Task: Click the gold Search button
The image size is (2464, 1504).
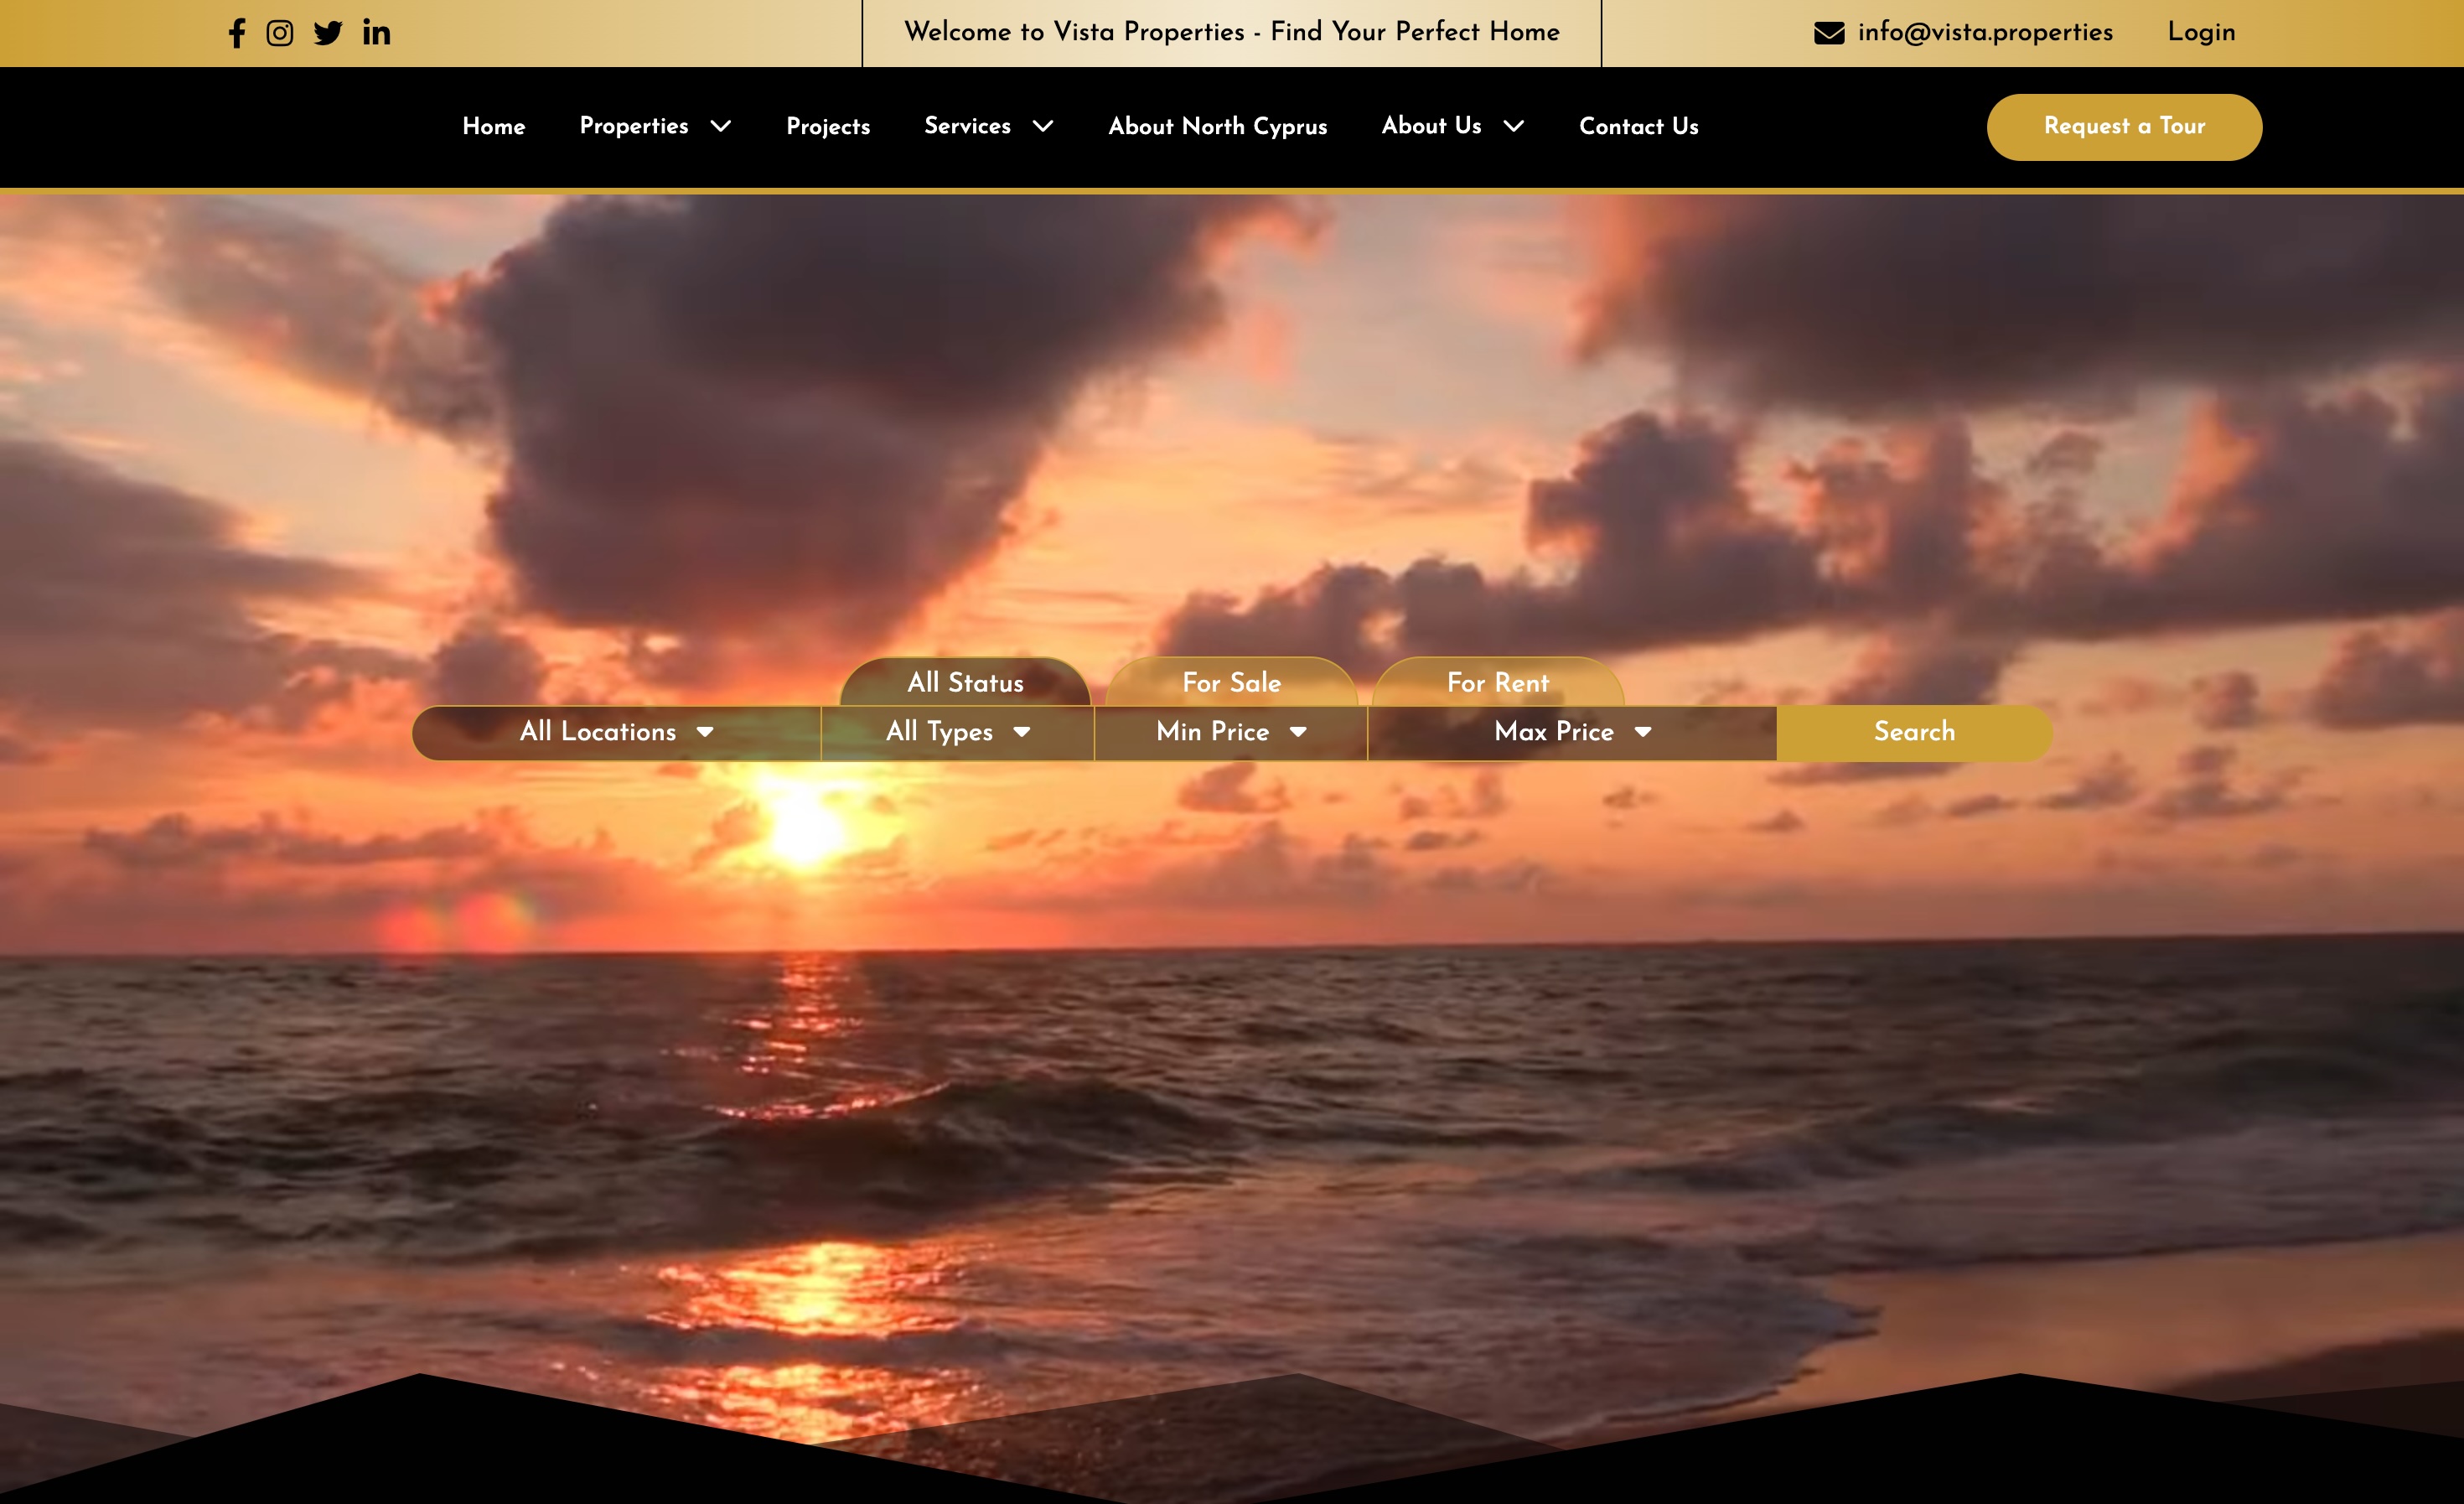Action: [x=1914, y=732]
